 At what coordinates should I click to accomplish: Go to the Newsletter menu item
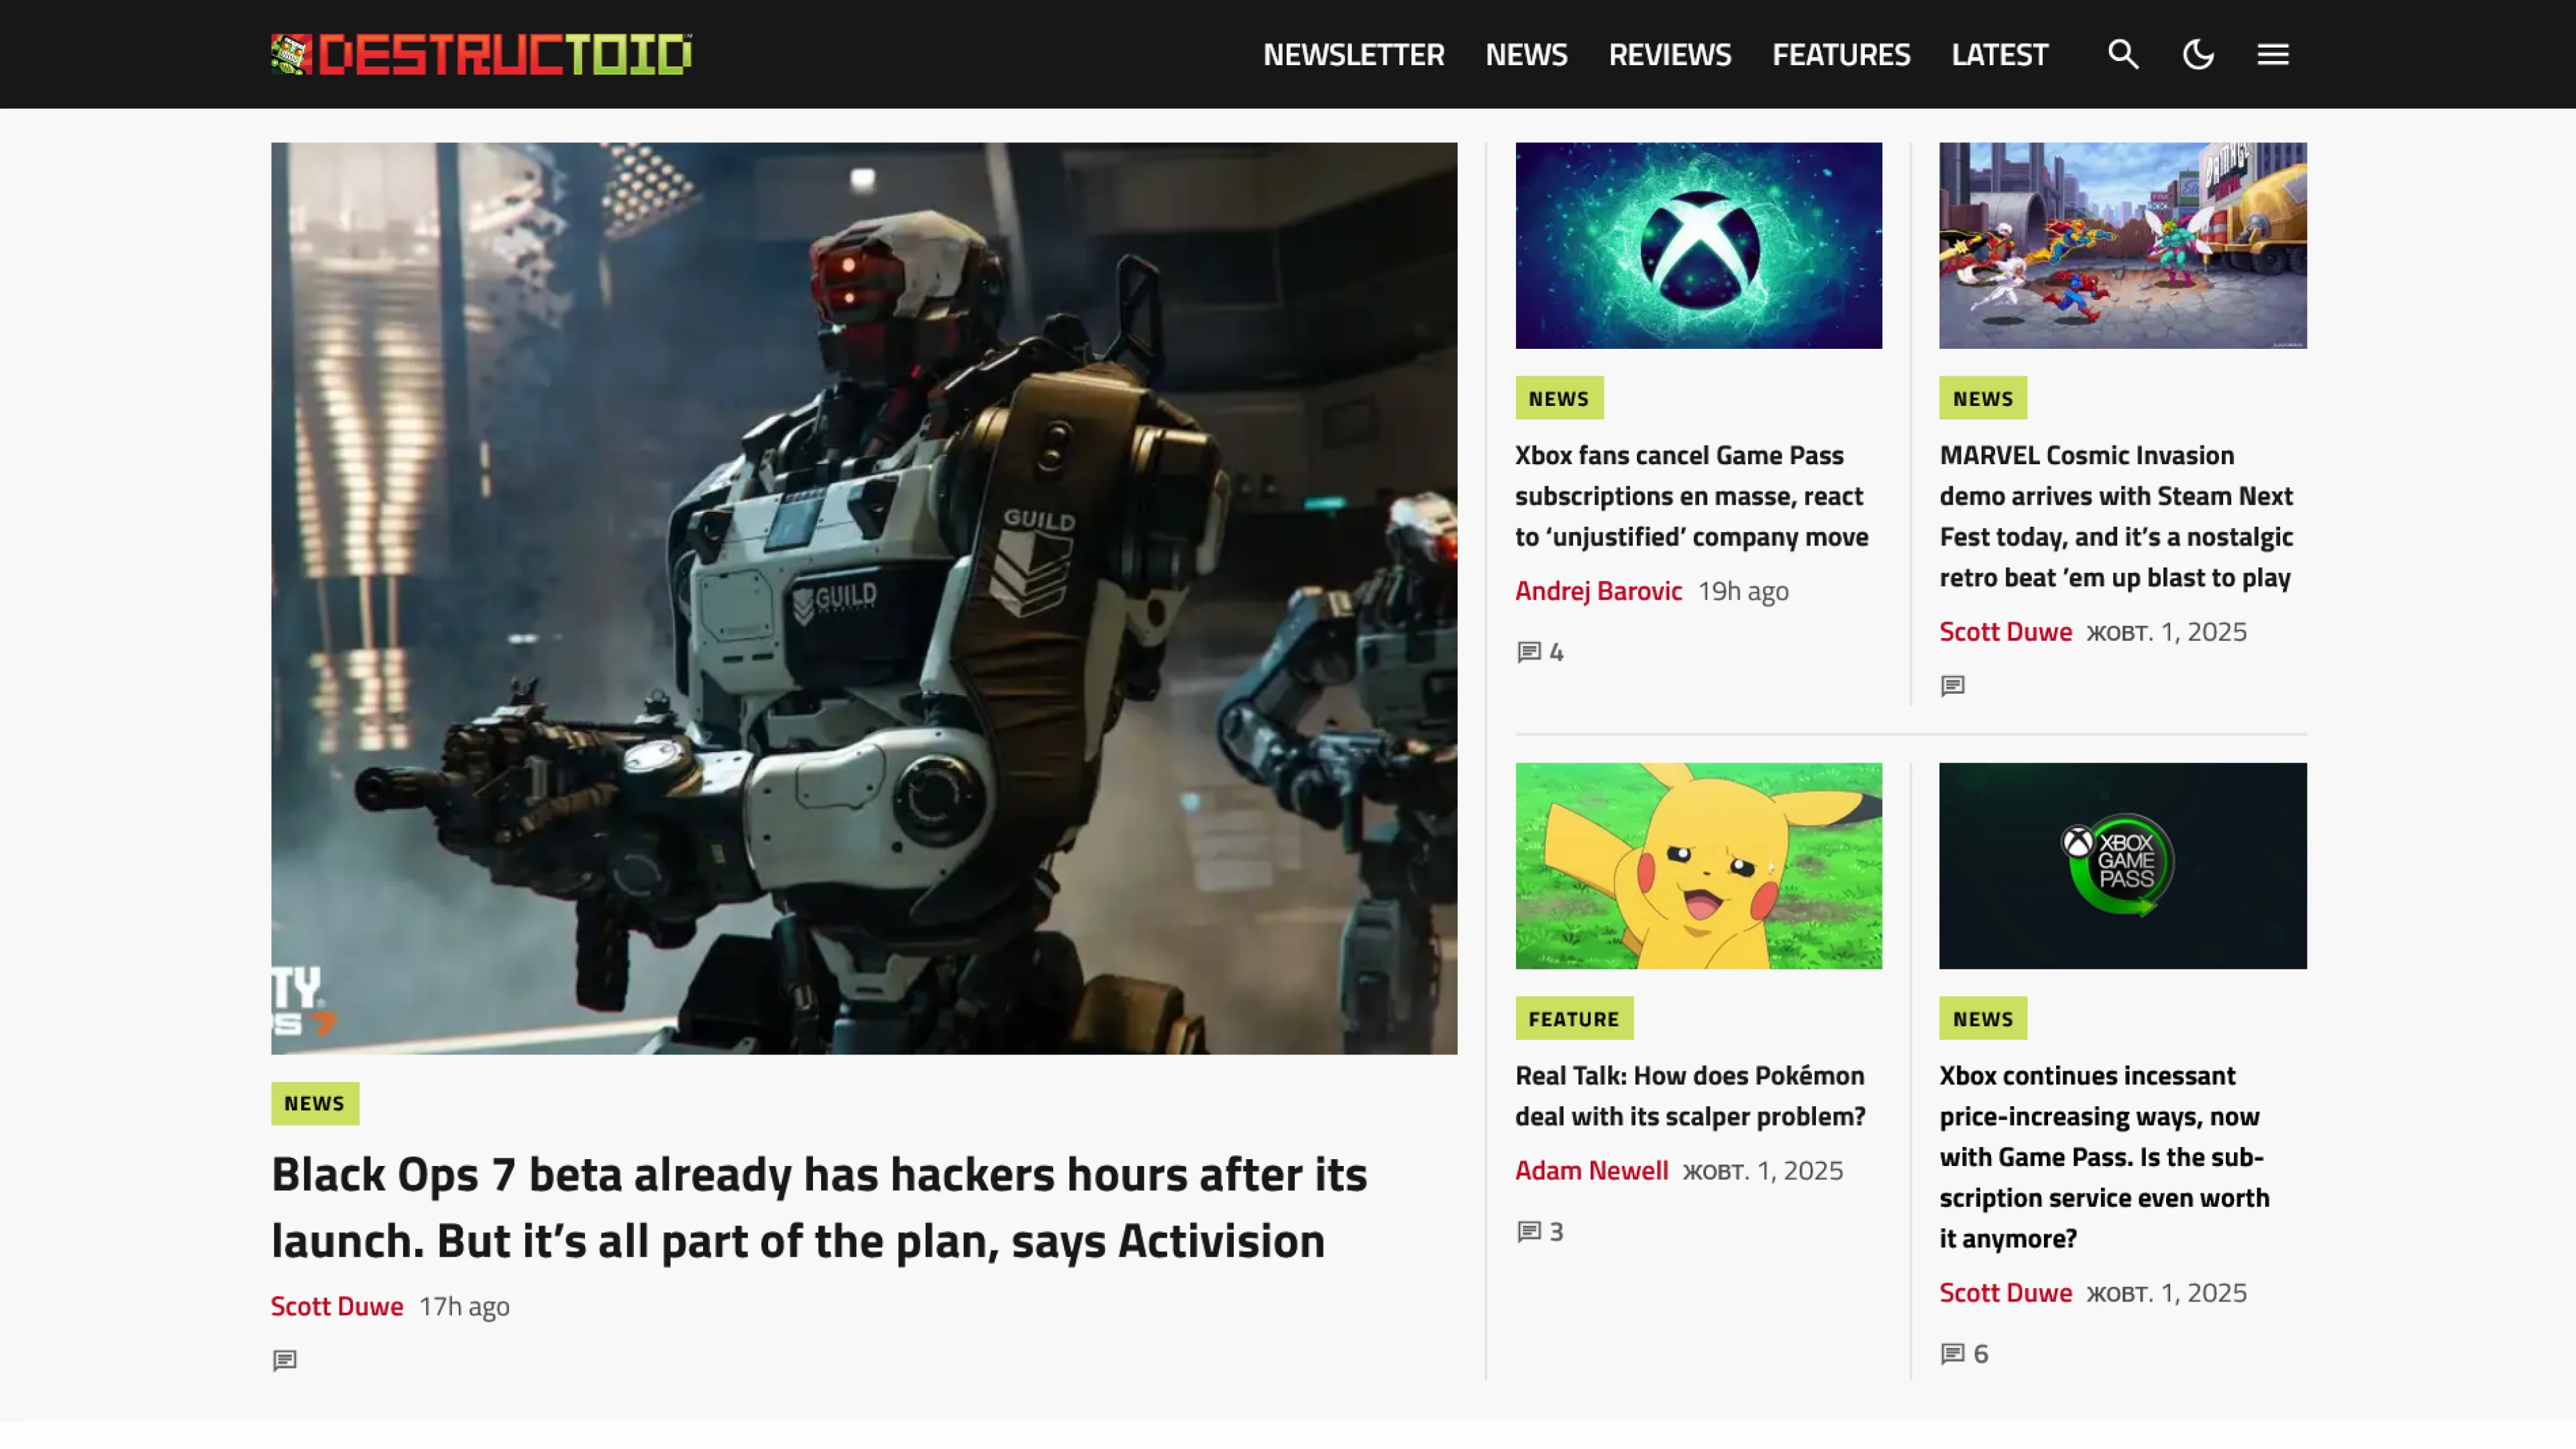coord(1353,54)
